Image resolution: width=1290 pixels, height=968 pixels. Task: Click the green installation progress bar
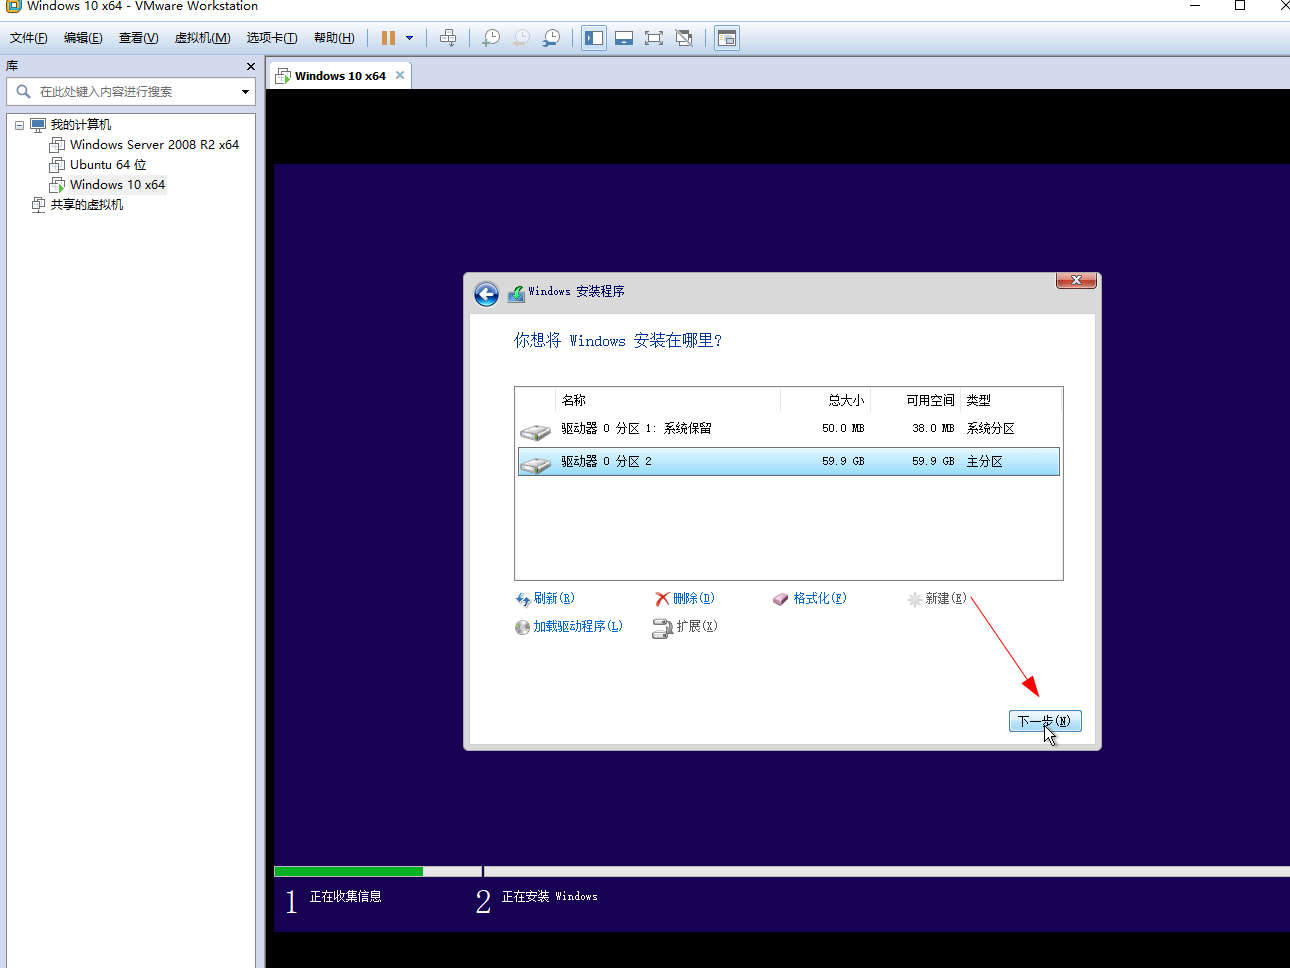(x=348, y=872)
